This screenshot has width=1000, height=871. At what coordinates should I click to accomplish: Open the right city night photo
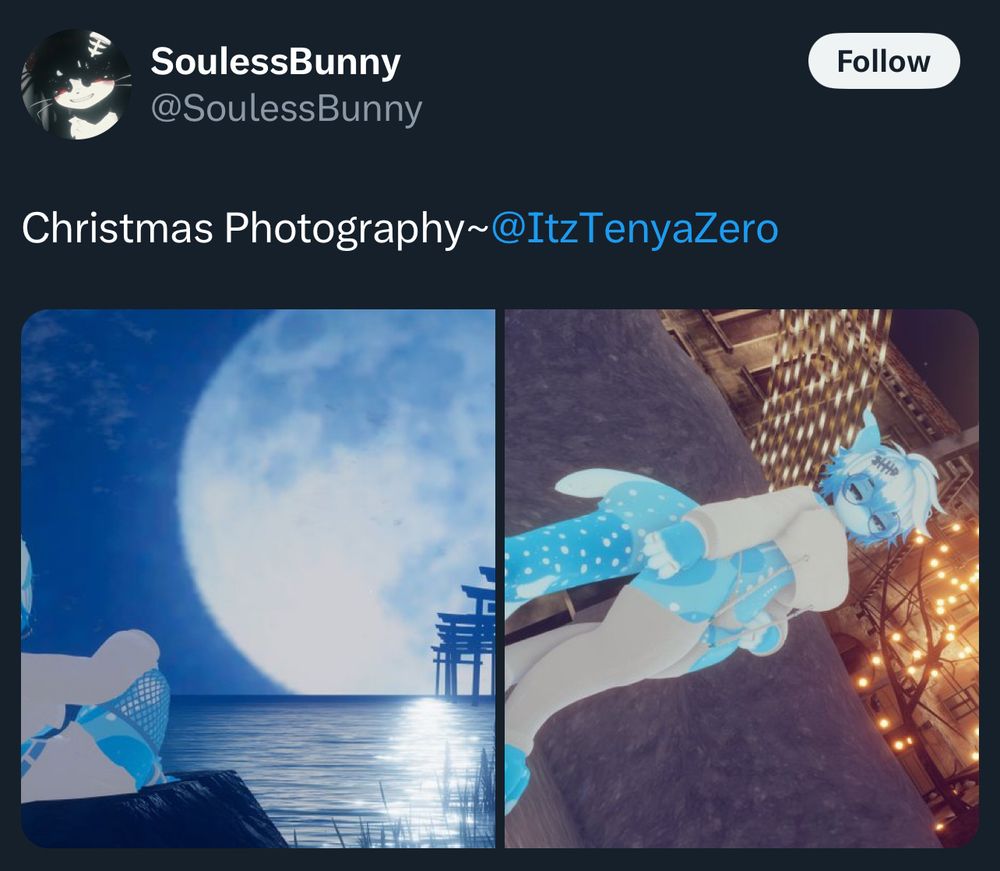pos(741,578)
